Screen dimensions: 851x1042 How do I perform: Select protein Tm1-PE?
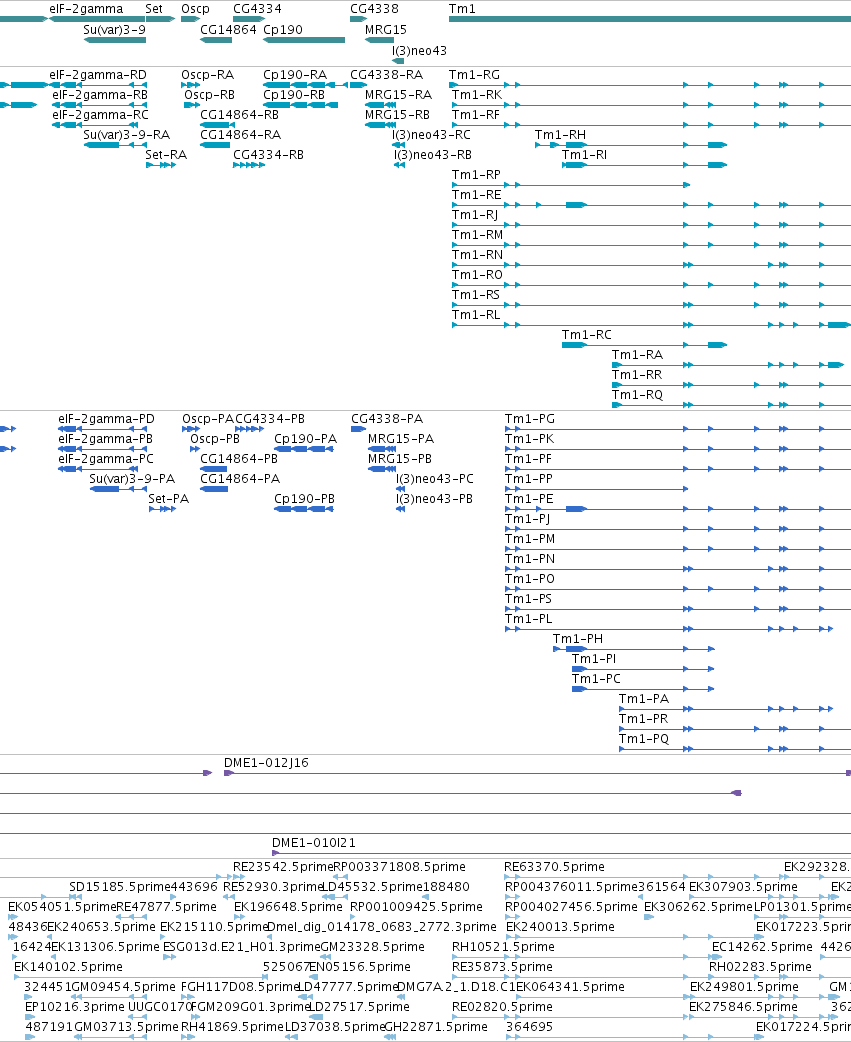tap(529, 498)
